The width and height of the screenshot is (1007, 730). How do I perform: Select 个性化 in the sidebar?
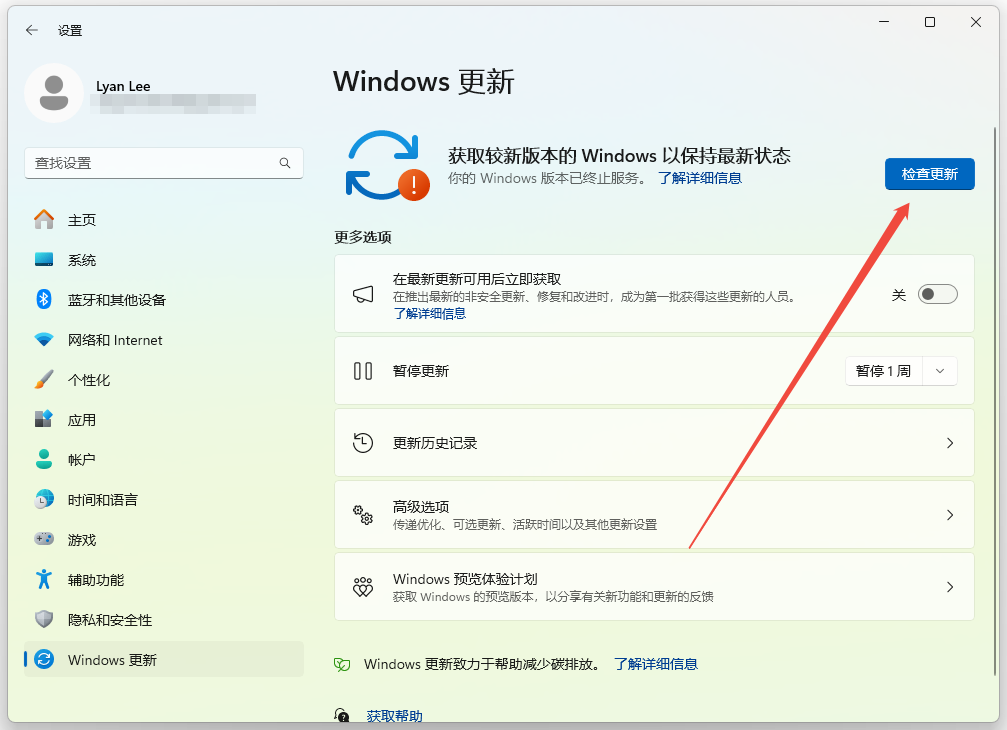(x=164, y=379)
